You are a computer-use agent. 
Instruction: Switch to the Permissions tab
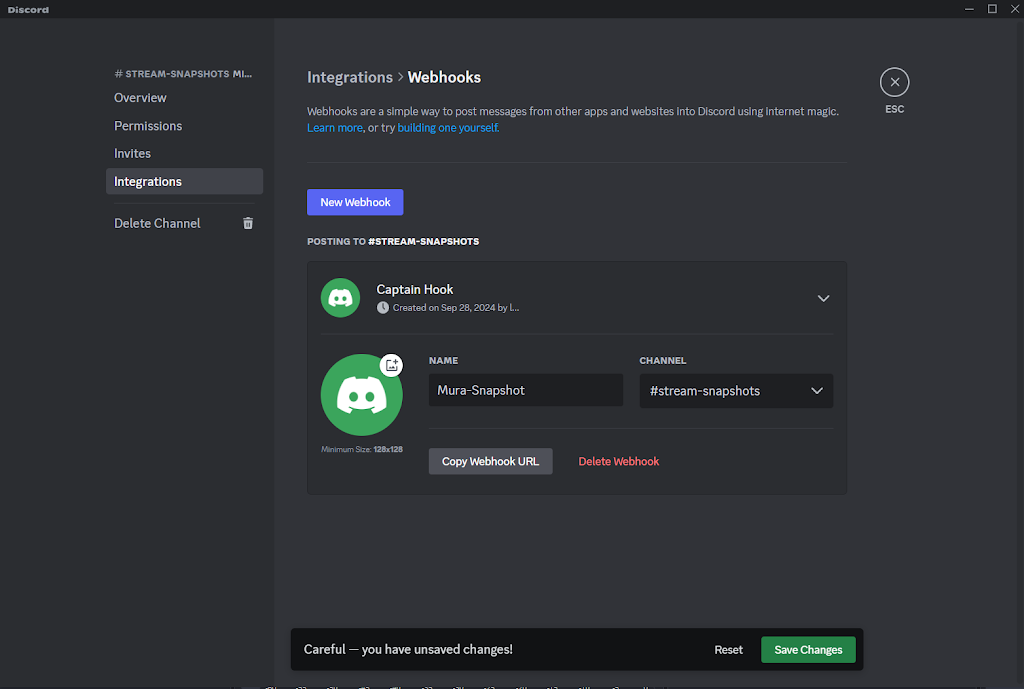click(148, 126)
